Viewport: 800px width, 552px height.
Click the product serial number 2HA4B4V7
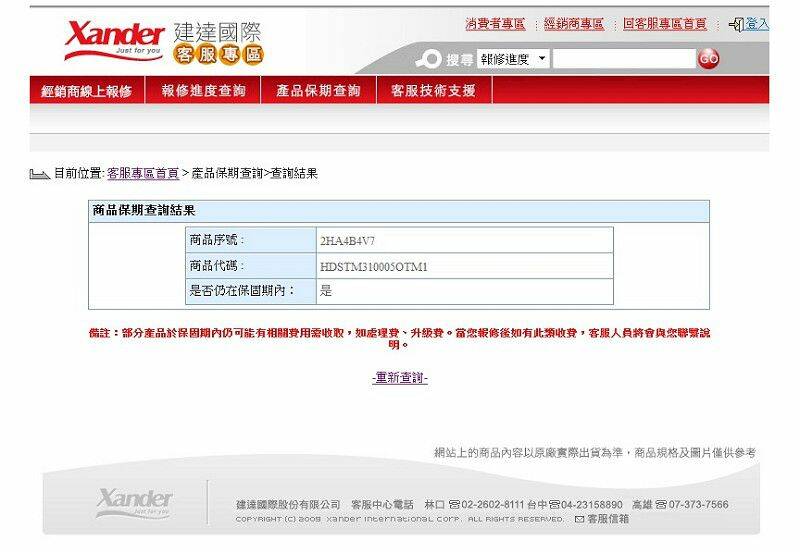pyautogui.click(x=347, y=241)
